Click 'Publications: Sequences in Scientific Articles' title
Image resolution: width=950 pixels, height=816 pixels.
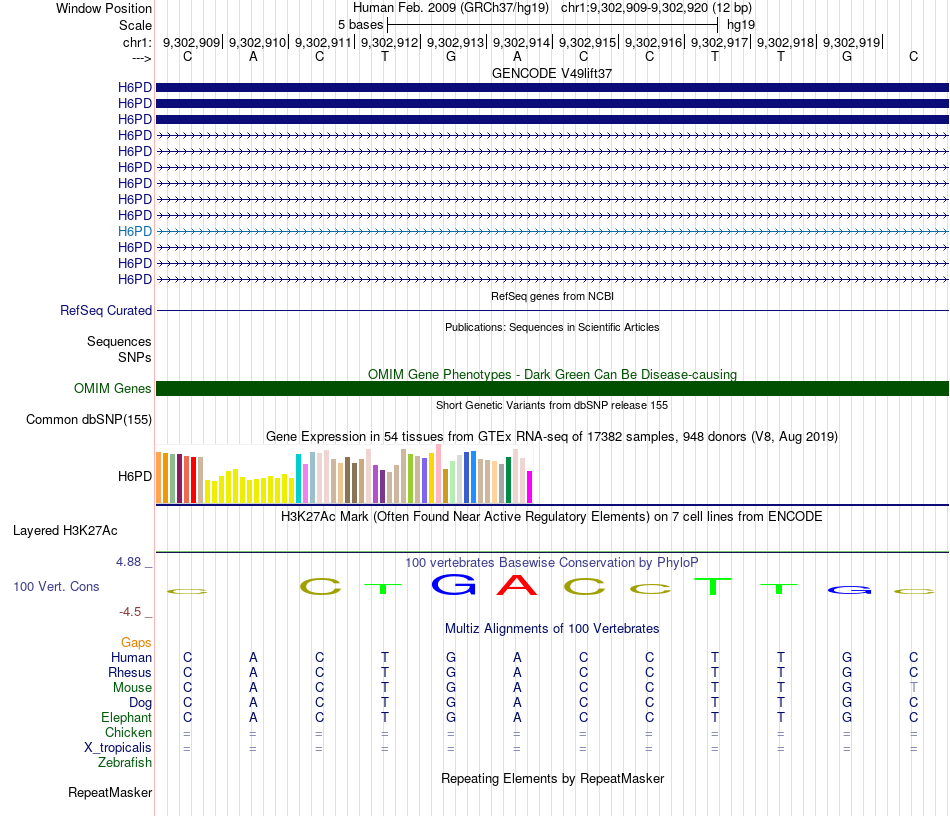click(x=552, y=327)
